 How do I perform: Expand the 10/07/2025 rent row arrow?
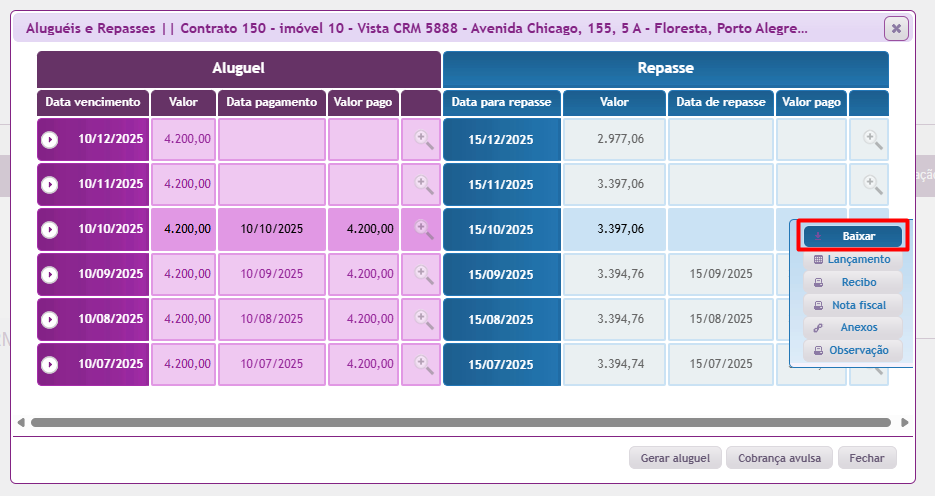pyautogui.click(x=50, y=365)
